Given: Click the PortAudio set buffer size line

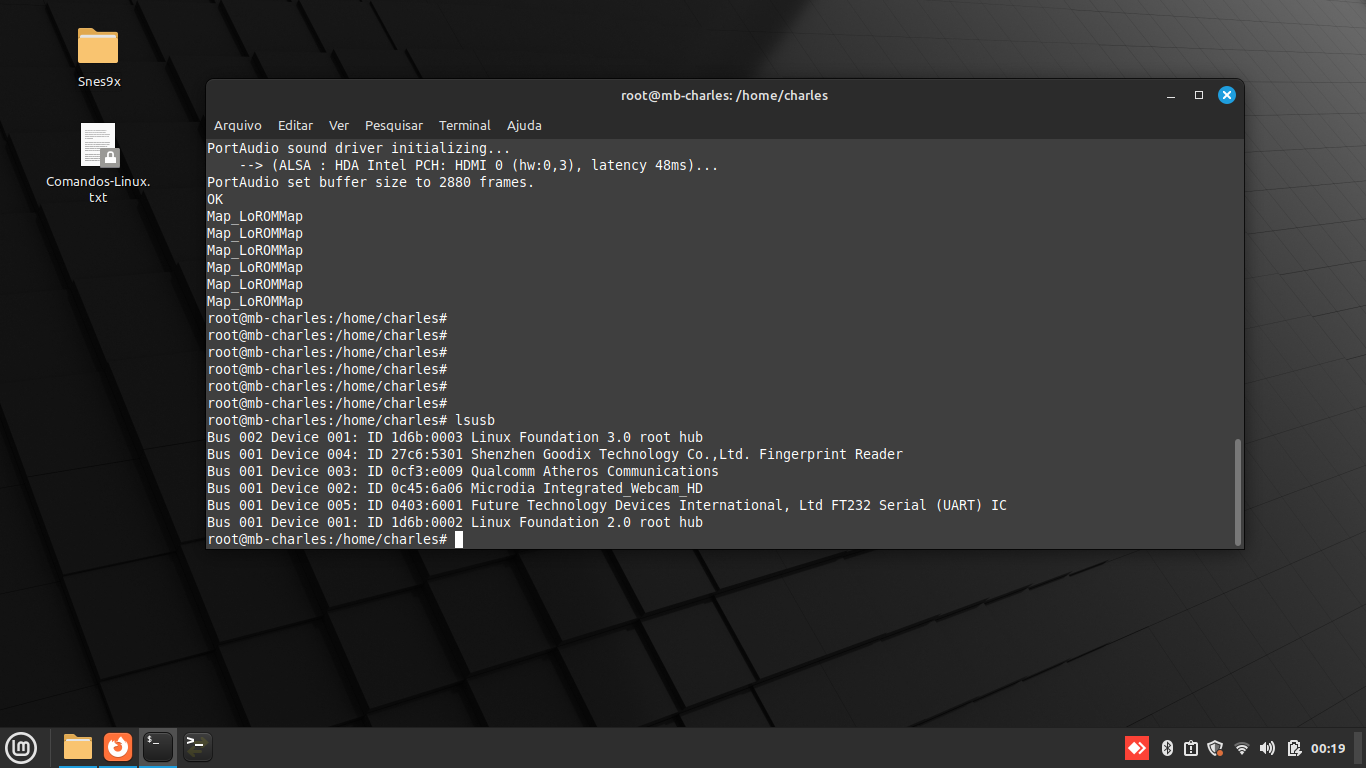Looking at the screenshot, I should tap(371, 182).
